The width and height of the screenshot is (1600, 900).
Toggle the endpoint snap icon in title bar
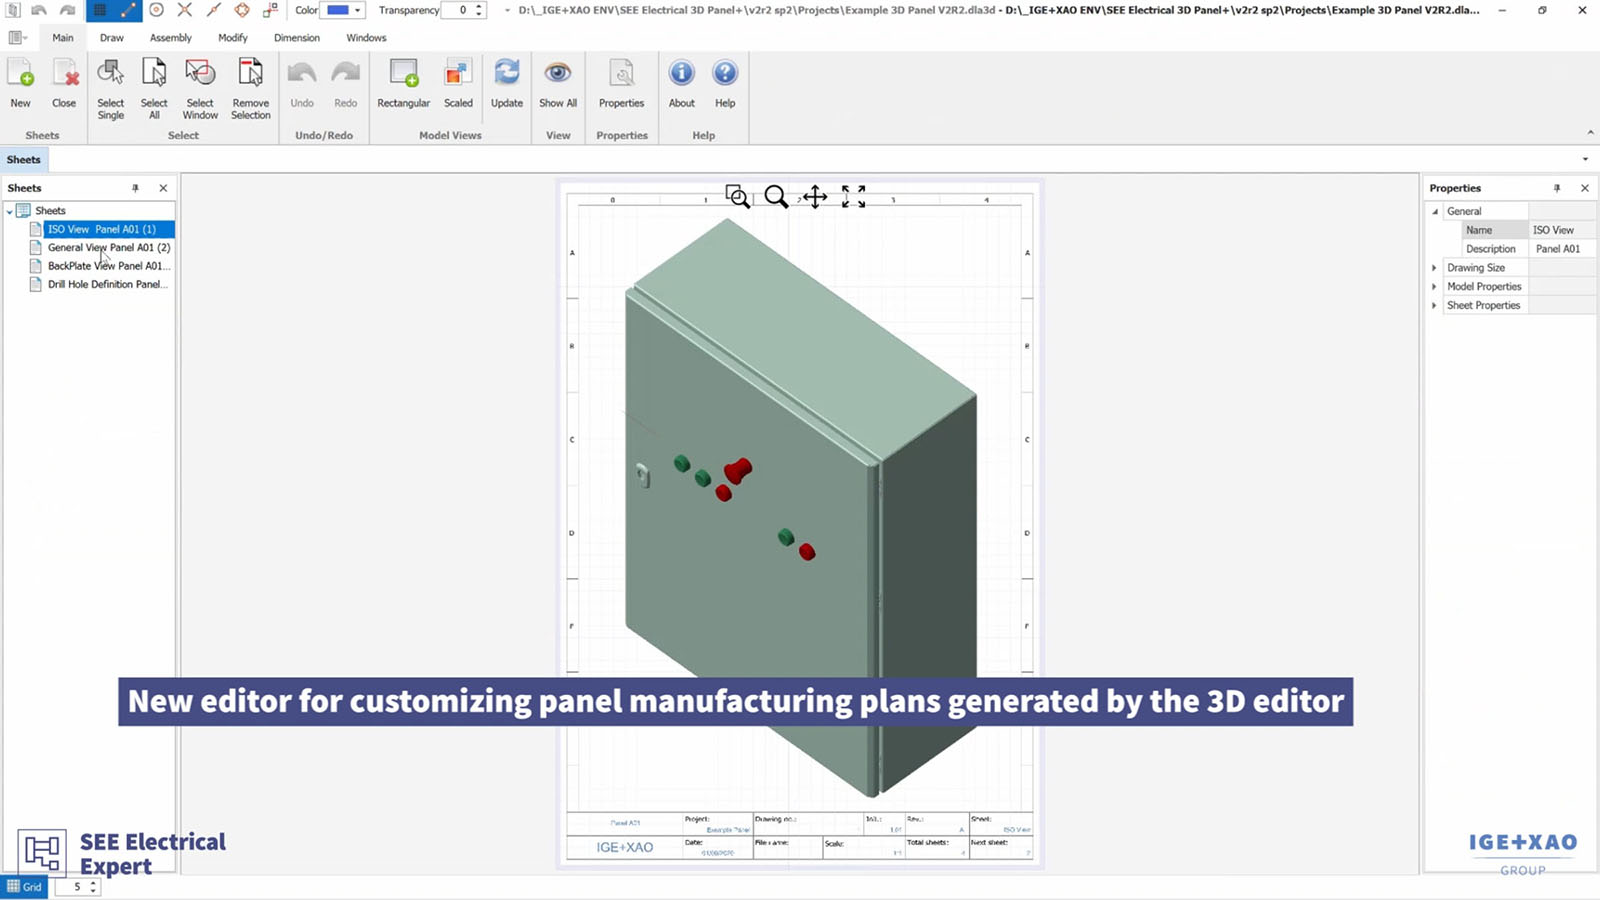coord(127,10)
